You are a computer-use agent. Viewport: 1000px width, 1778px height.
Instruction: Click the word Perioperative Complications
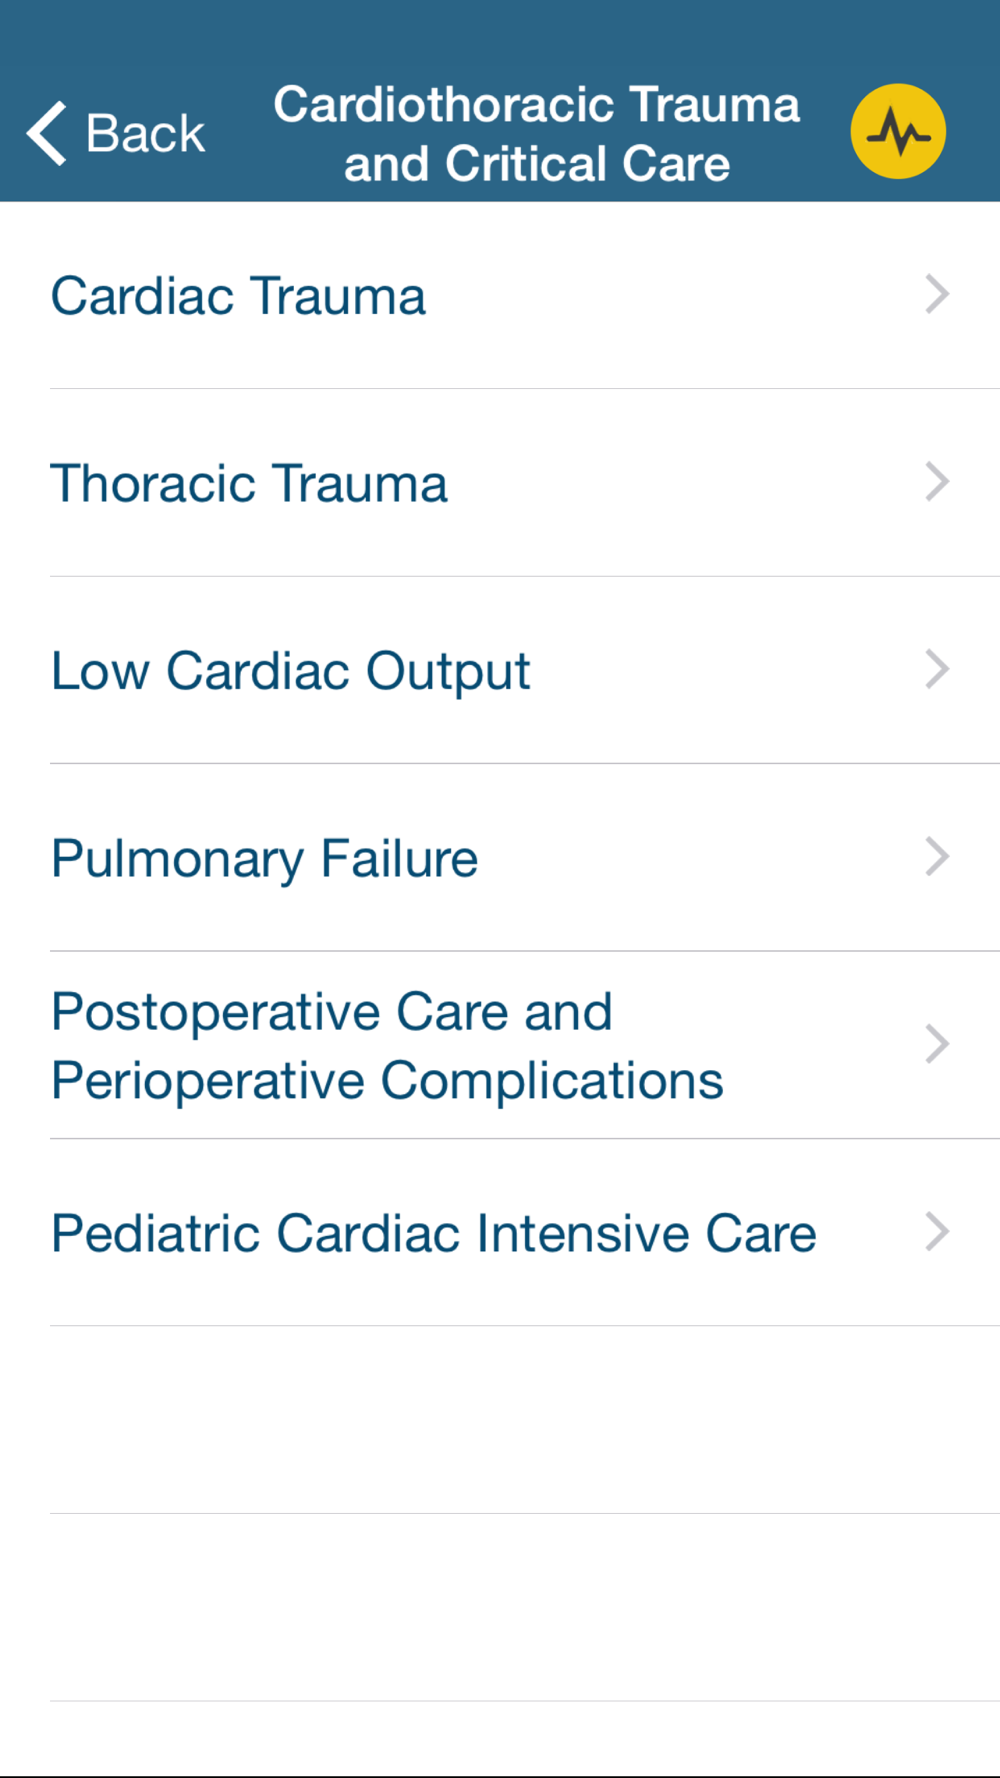click(x=387, y=1081)
